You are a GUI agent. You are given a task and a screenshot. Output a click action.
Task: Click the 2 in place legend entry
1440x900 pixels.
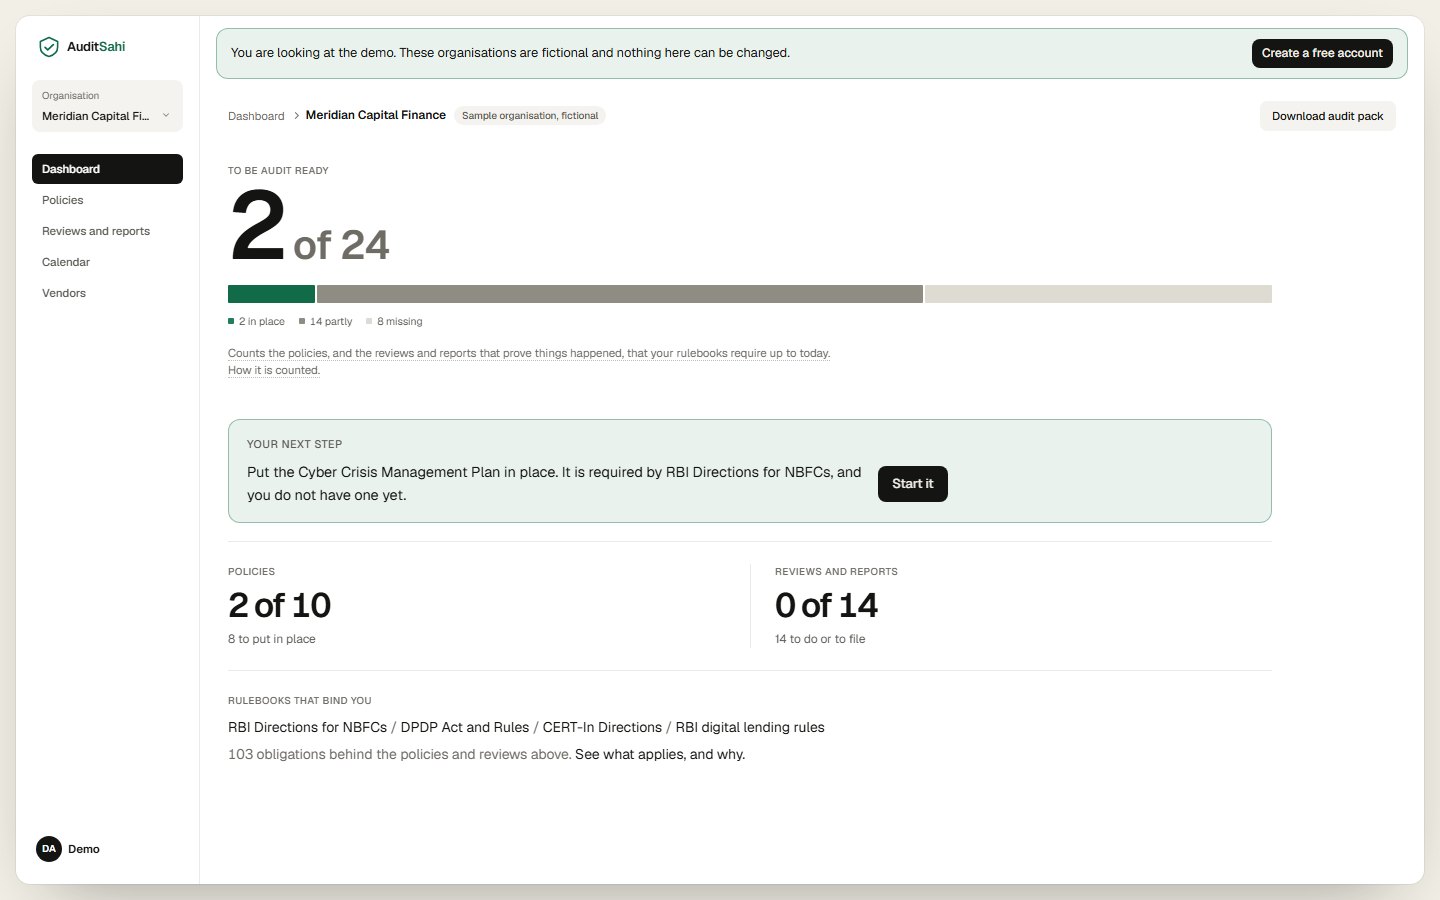[256, 322]
